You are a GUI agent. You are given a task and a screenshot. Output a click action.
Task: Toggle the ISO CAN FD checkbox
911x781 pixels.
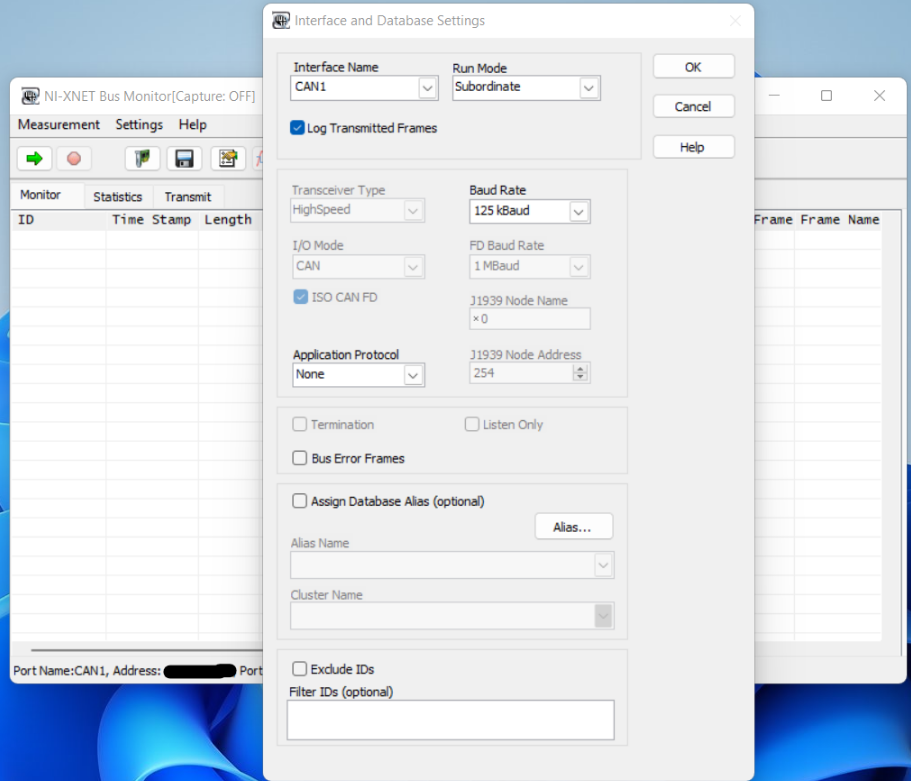[300, 297]
